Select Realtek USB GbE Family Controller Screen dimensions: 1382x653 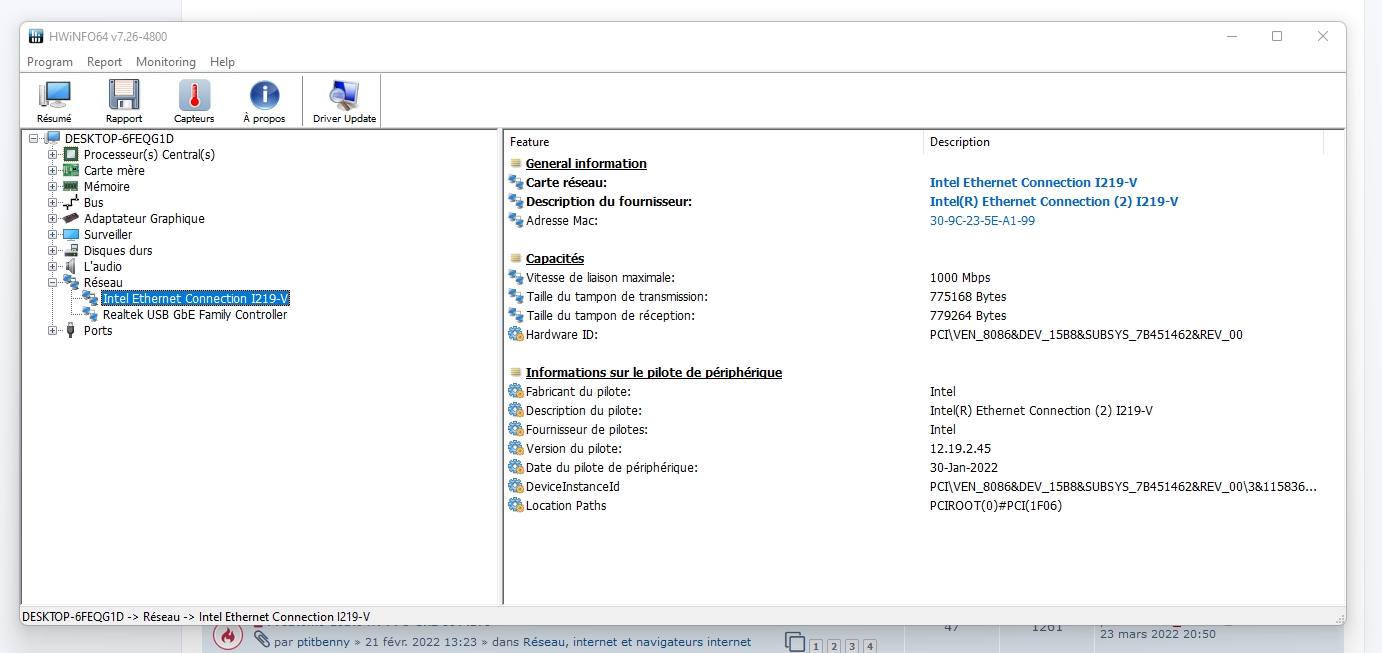click(195, 315)
